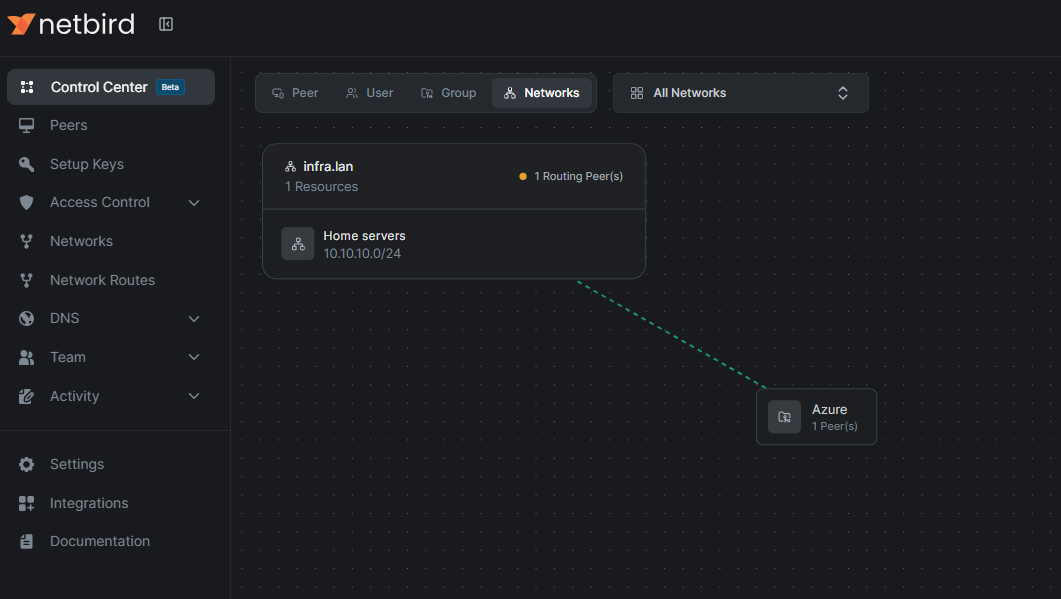Click the Settings gear icon
This screenshot has width=1061, height=599.
click(27, 464)
